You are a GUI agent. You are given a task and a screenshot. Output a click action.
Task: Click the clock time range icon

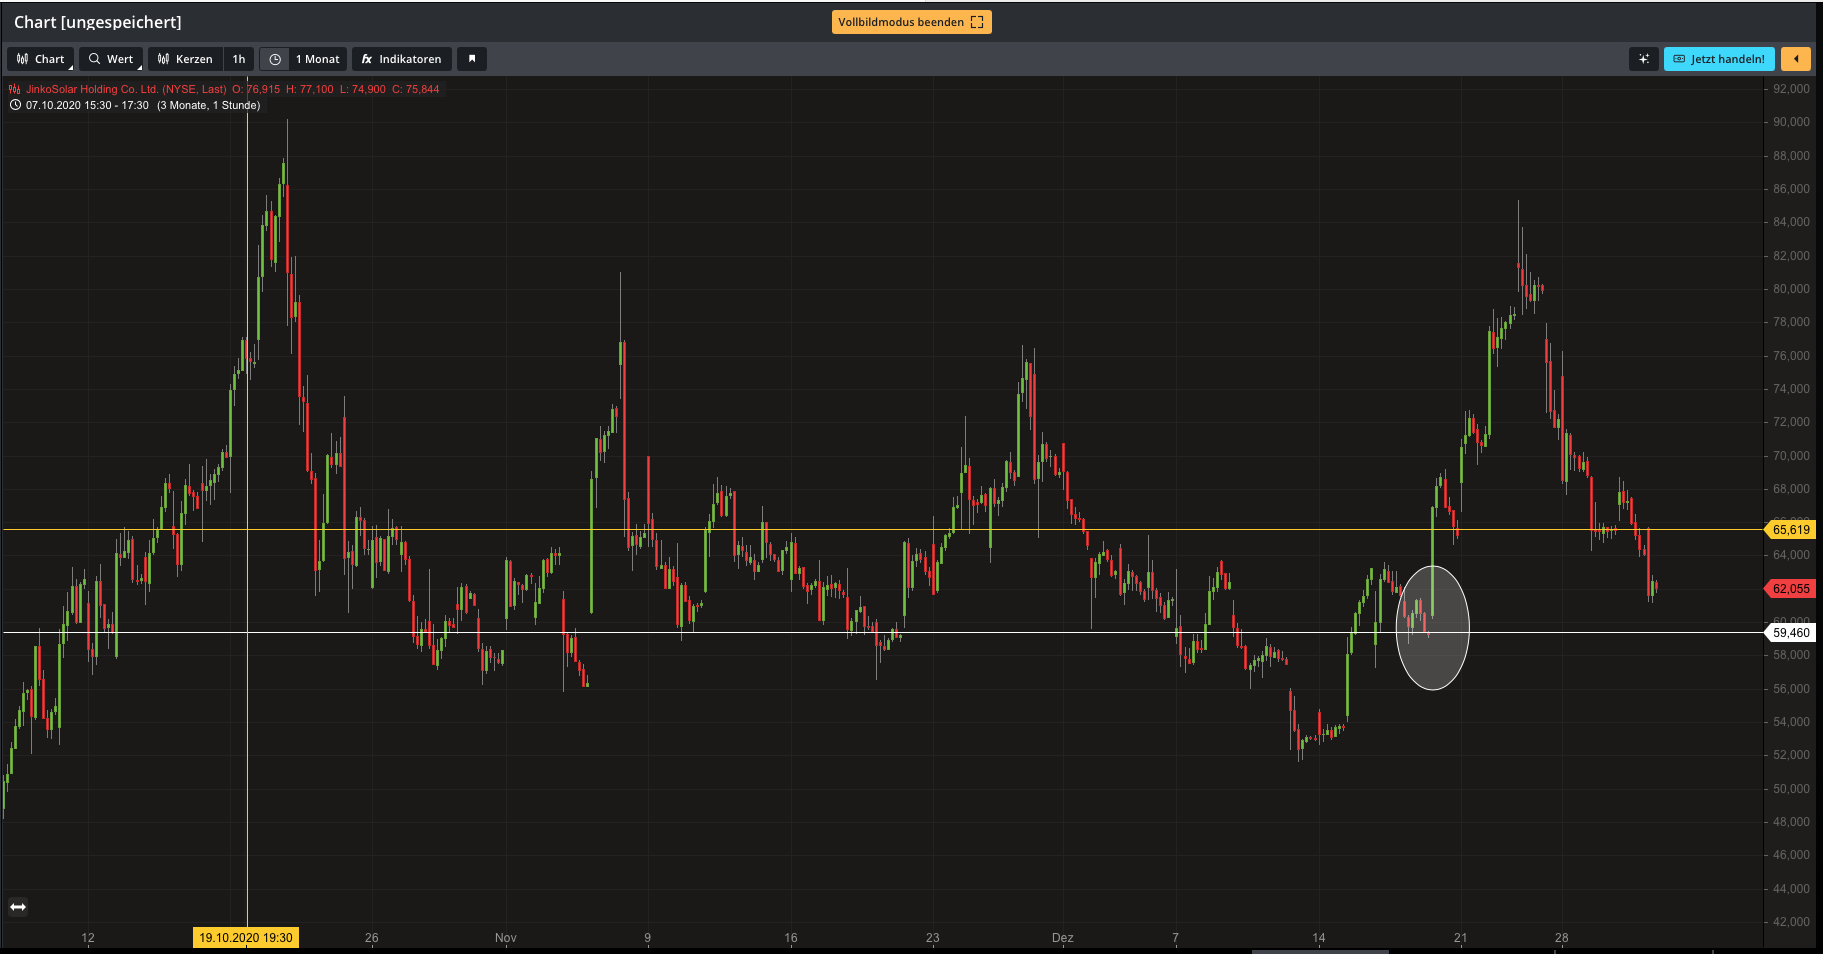(x=275, y=59)
